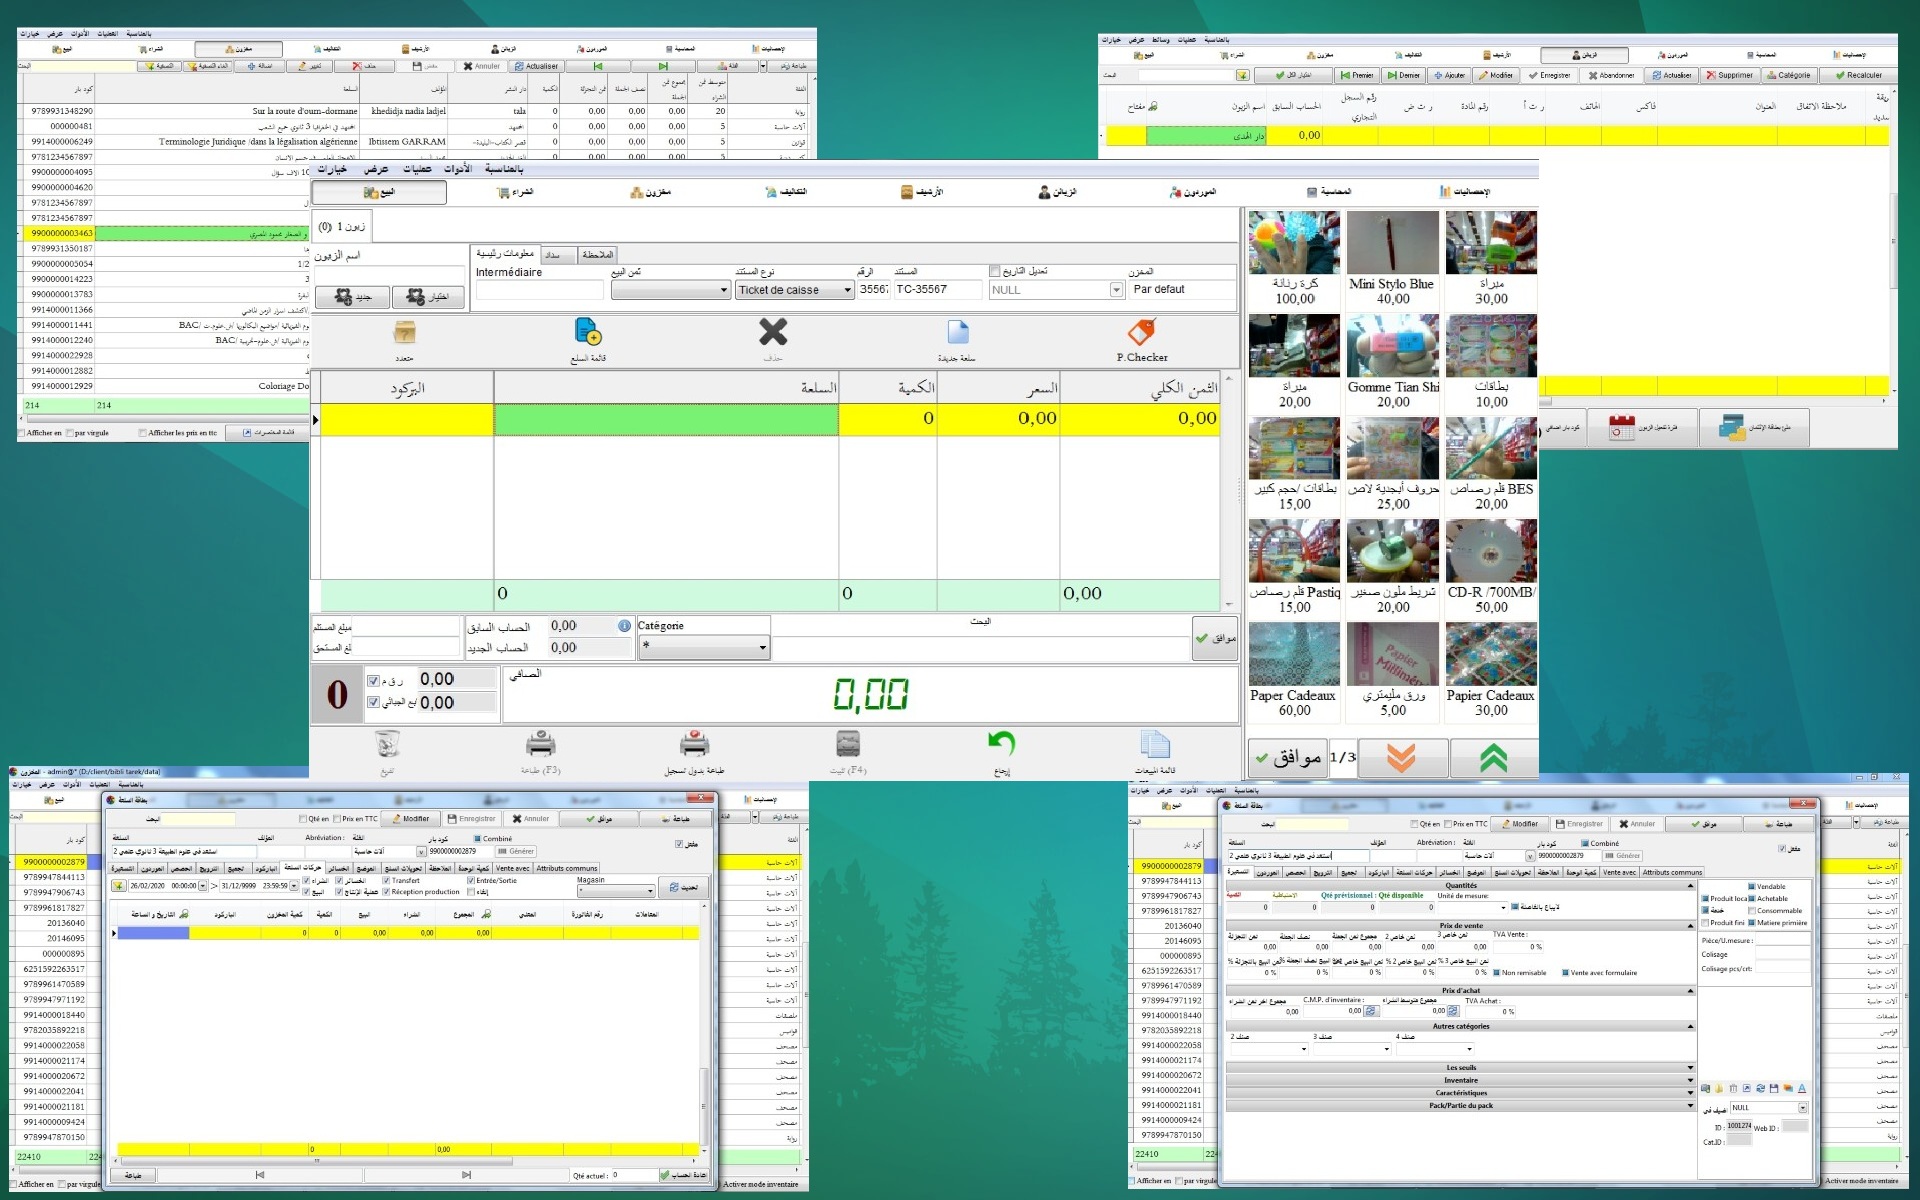Image resolution: width=1920 pixels, height=1200 pixels.
Task: Click the blue info icon beside previous balance
Action: point(624,626)
